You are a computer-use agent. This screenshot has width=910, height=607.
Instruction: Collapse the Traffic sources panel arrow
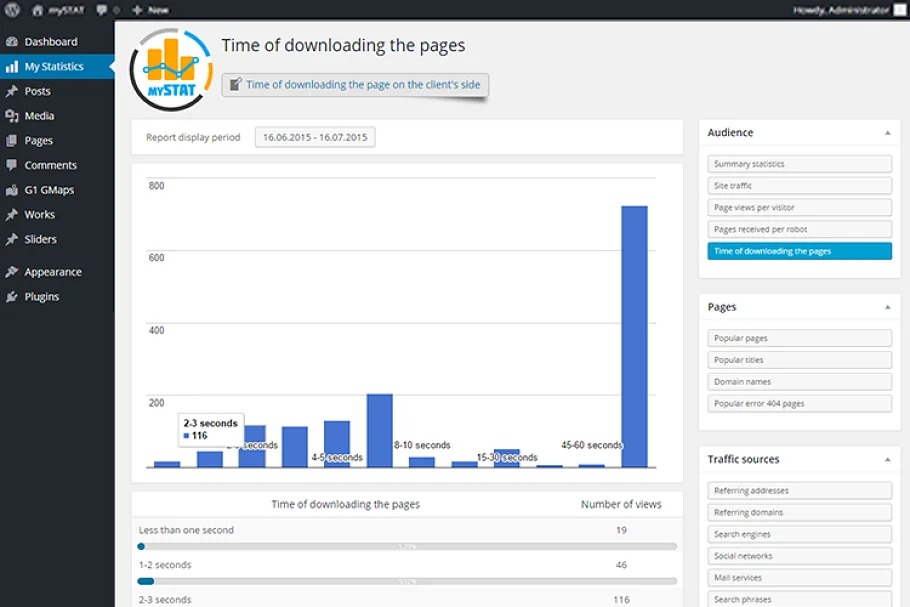887,460
